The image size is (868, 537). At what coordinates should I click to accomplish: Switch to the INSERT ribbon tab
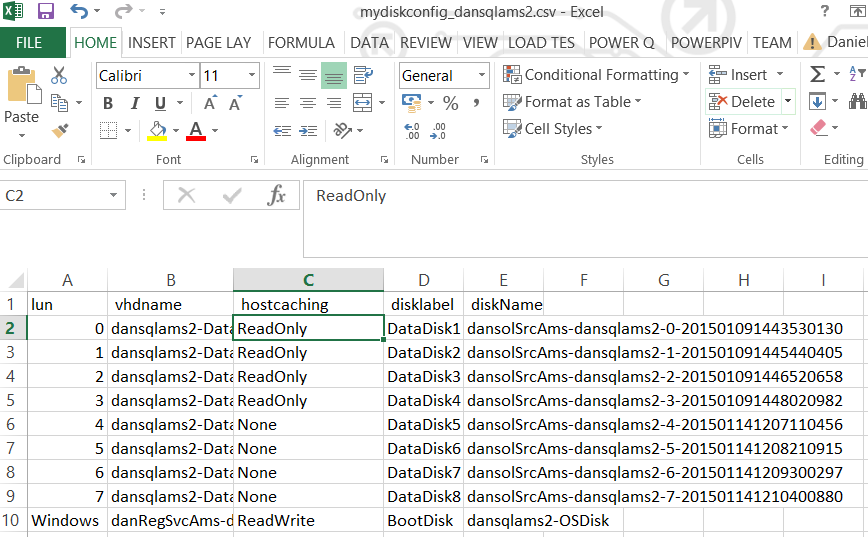152,43
